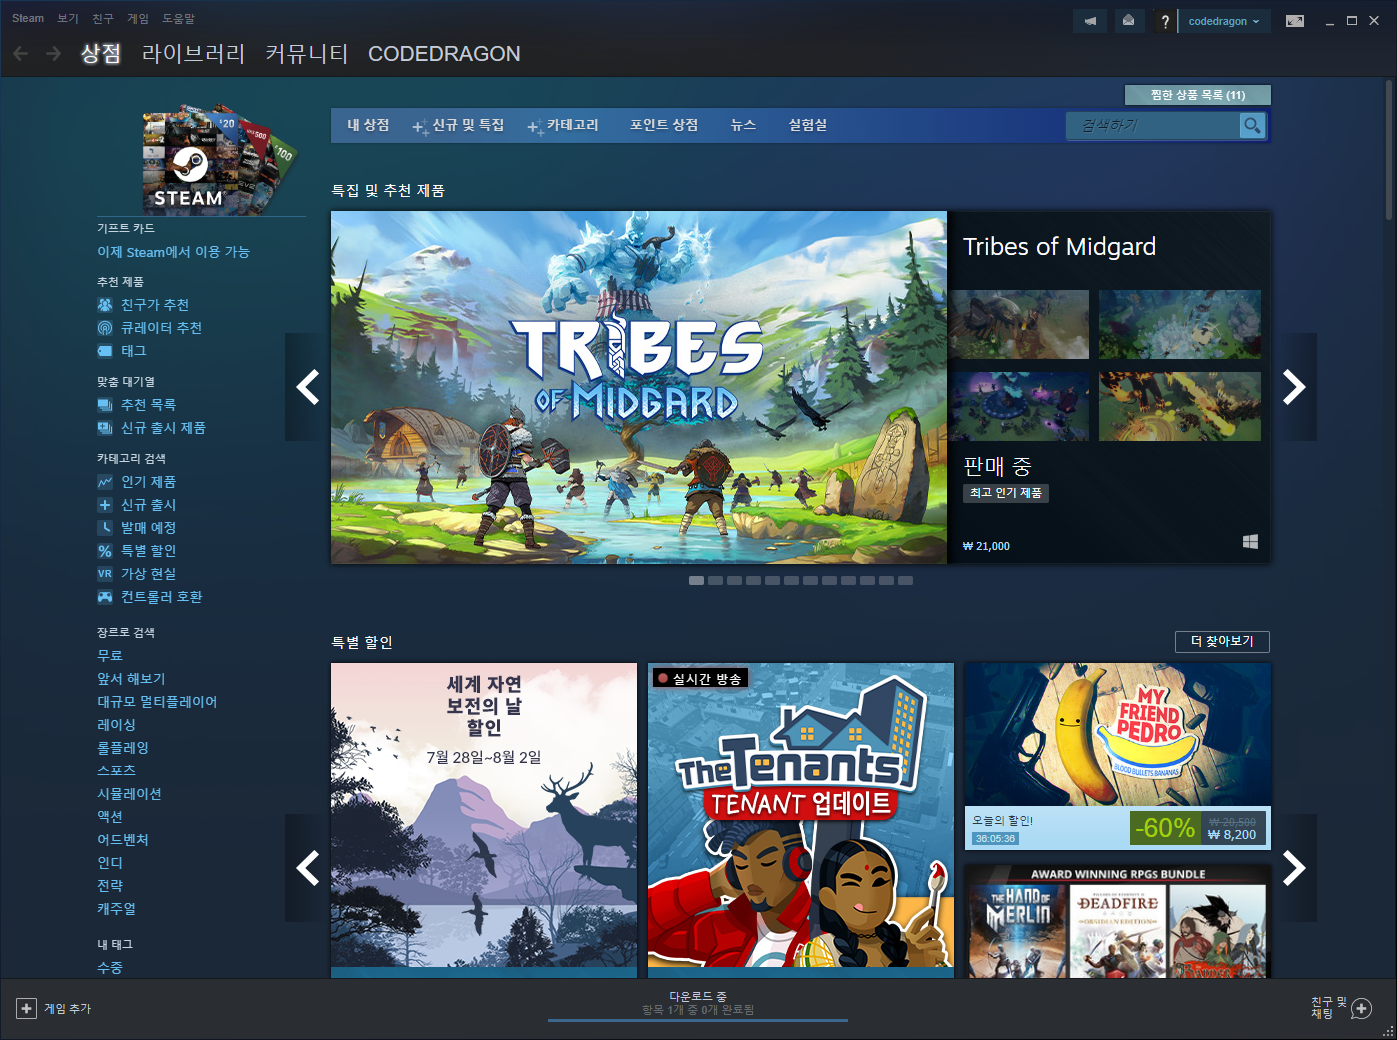Open the Steam menu
This screenshot has width=1397, height=1040.
[x=28, y=18]
